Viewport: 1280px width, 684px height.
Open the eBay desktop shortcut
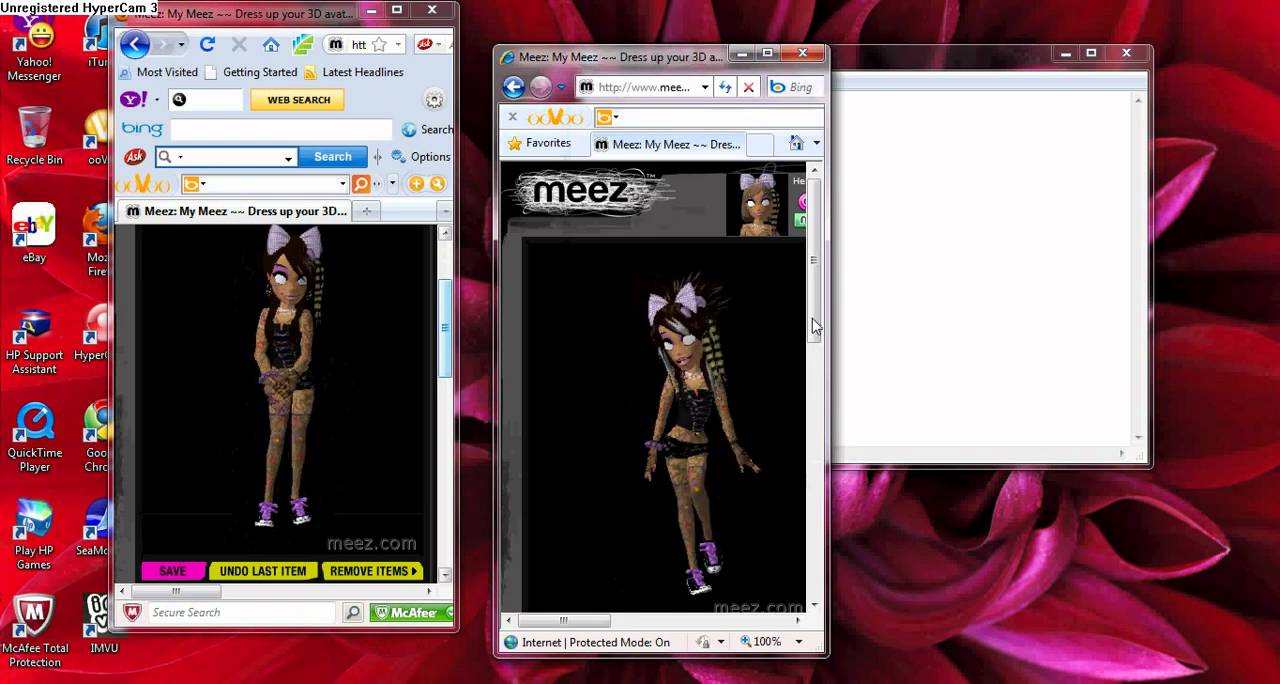pyautogui.click(x=34, y=234)
